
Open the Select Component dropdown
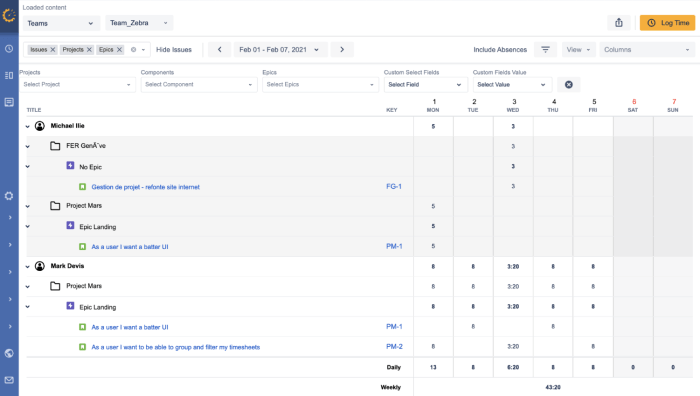(x=199, y=84)
